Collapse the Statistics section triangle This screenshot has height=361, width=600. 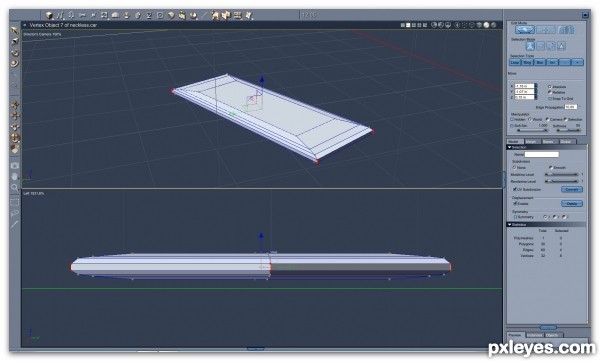click(x=509, y=225)
